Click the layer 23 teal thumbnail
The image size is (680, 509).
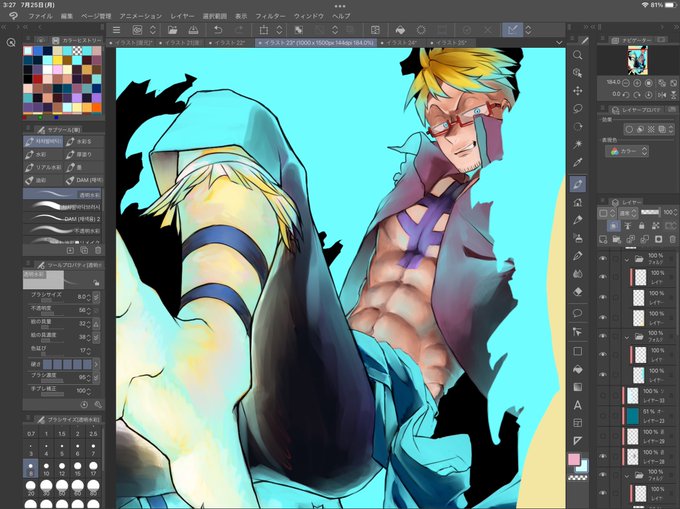(633, 416)
